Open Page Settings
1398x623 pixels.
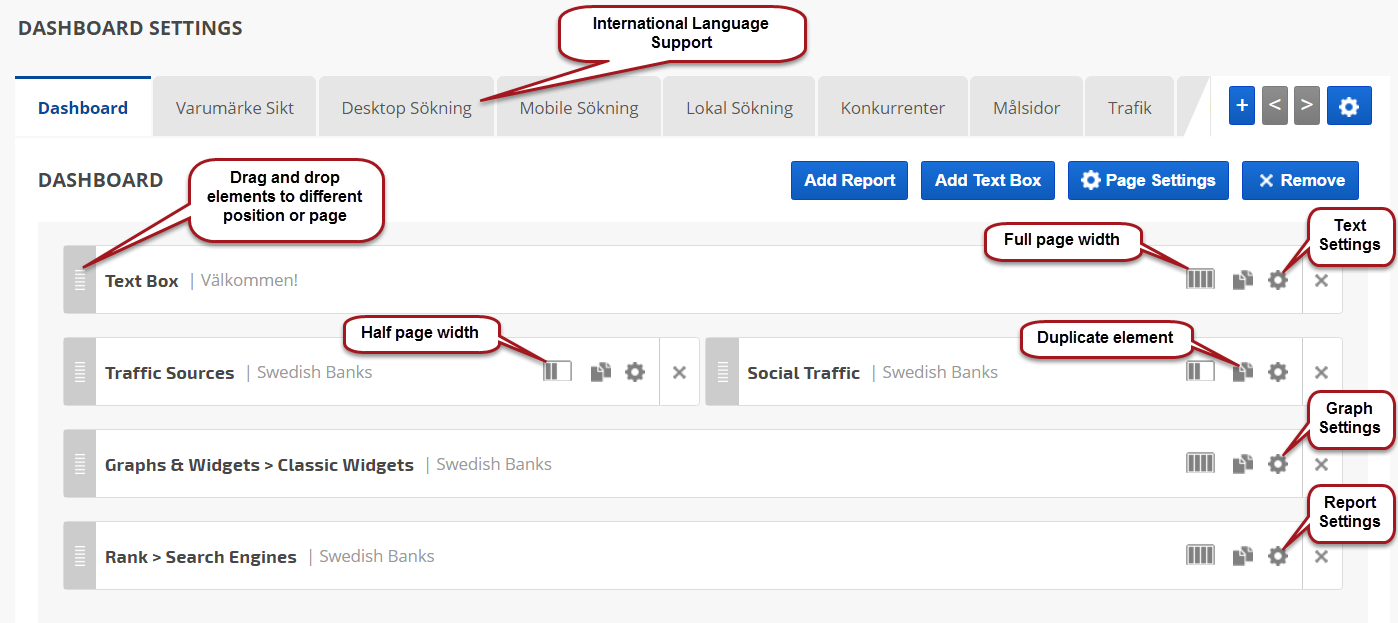click(1148, 181)
